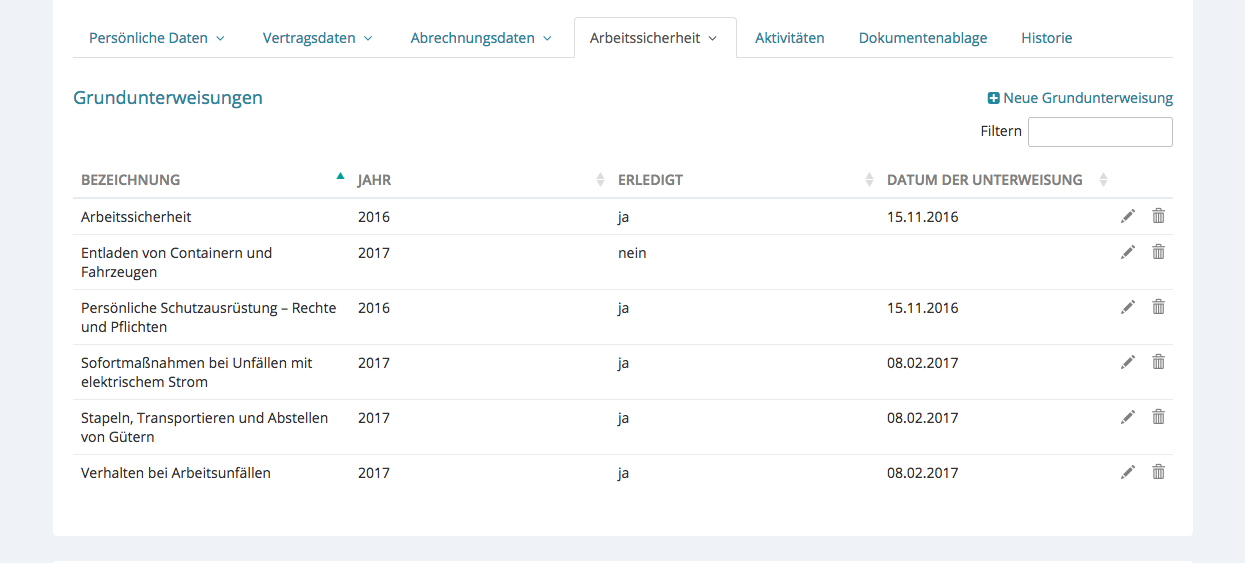Delete the Verhalten bei Arbeitsunfällen entry

pos(1158,472)
